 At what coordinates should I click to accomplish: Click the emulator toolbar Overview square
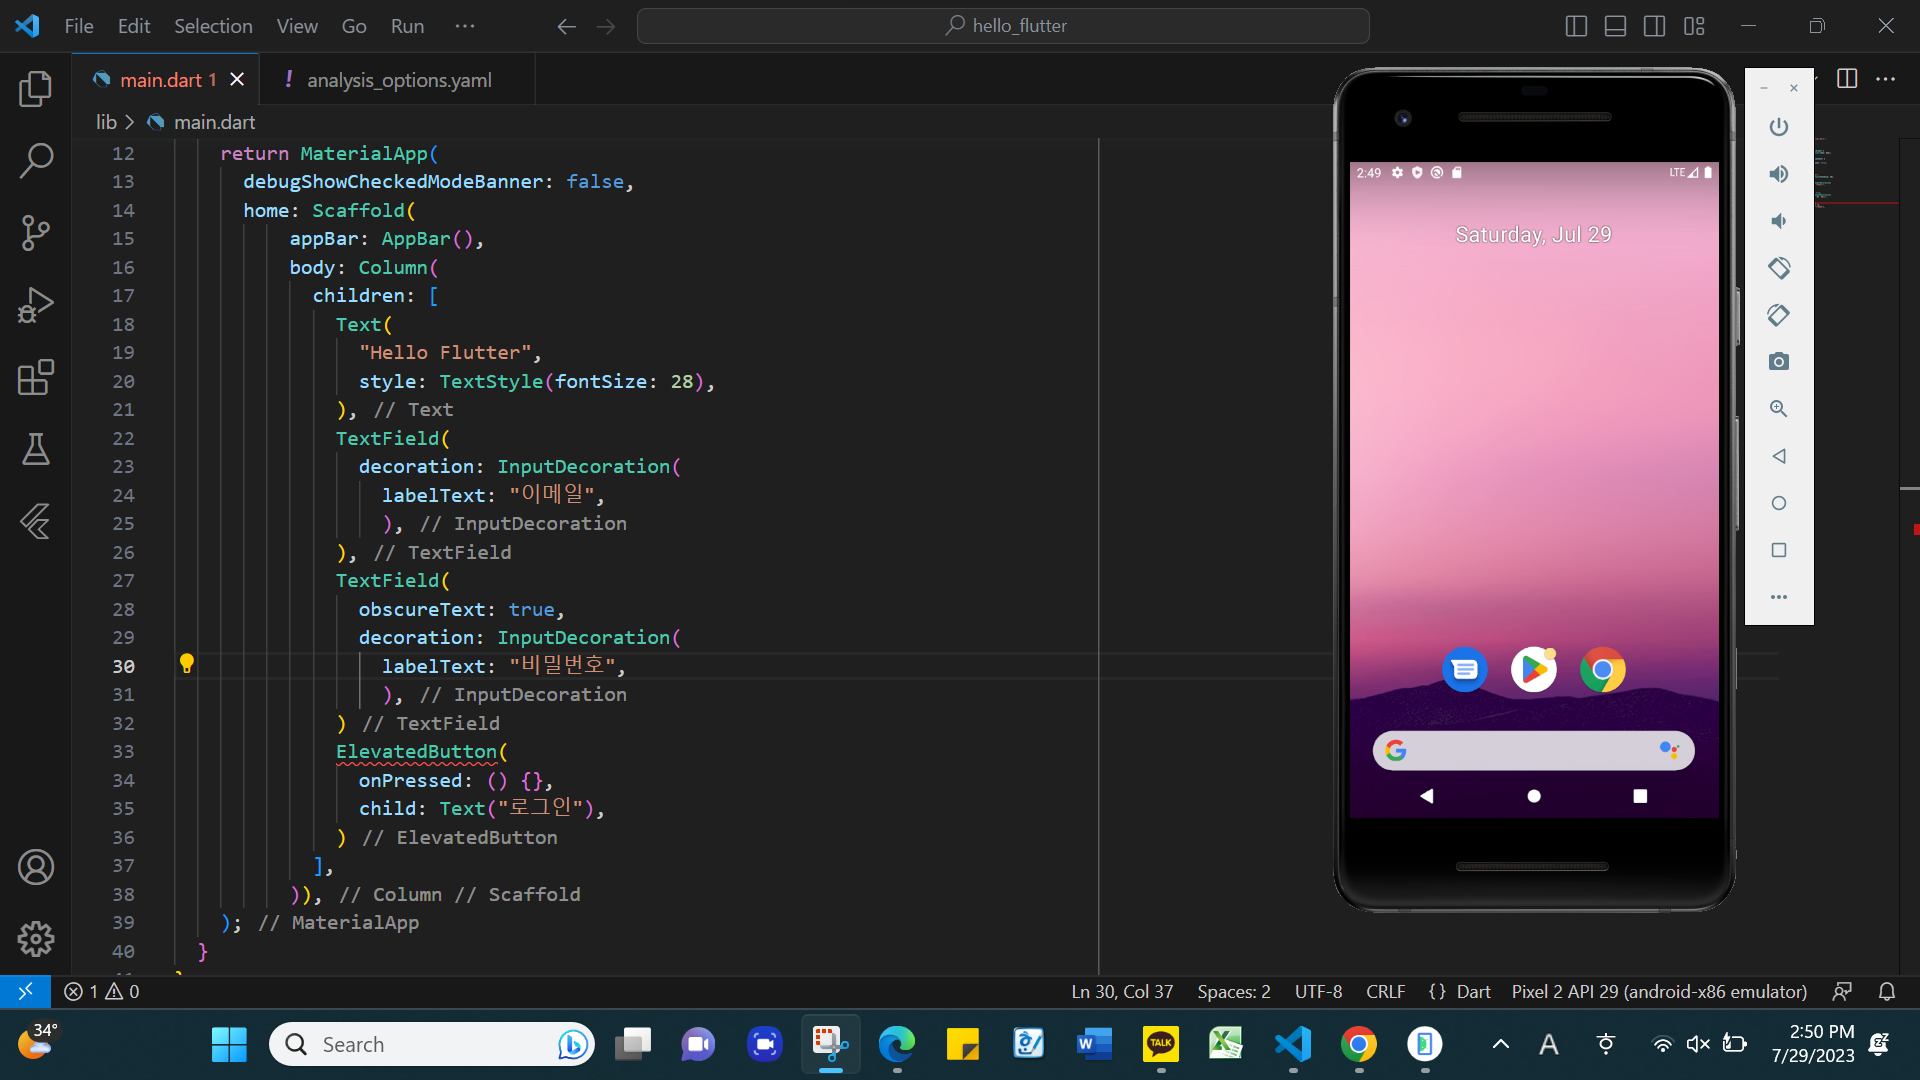tap(1779, 550)
